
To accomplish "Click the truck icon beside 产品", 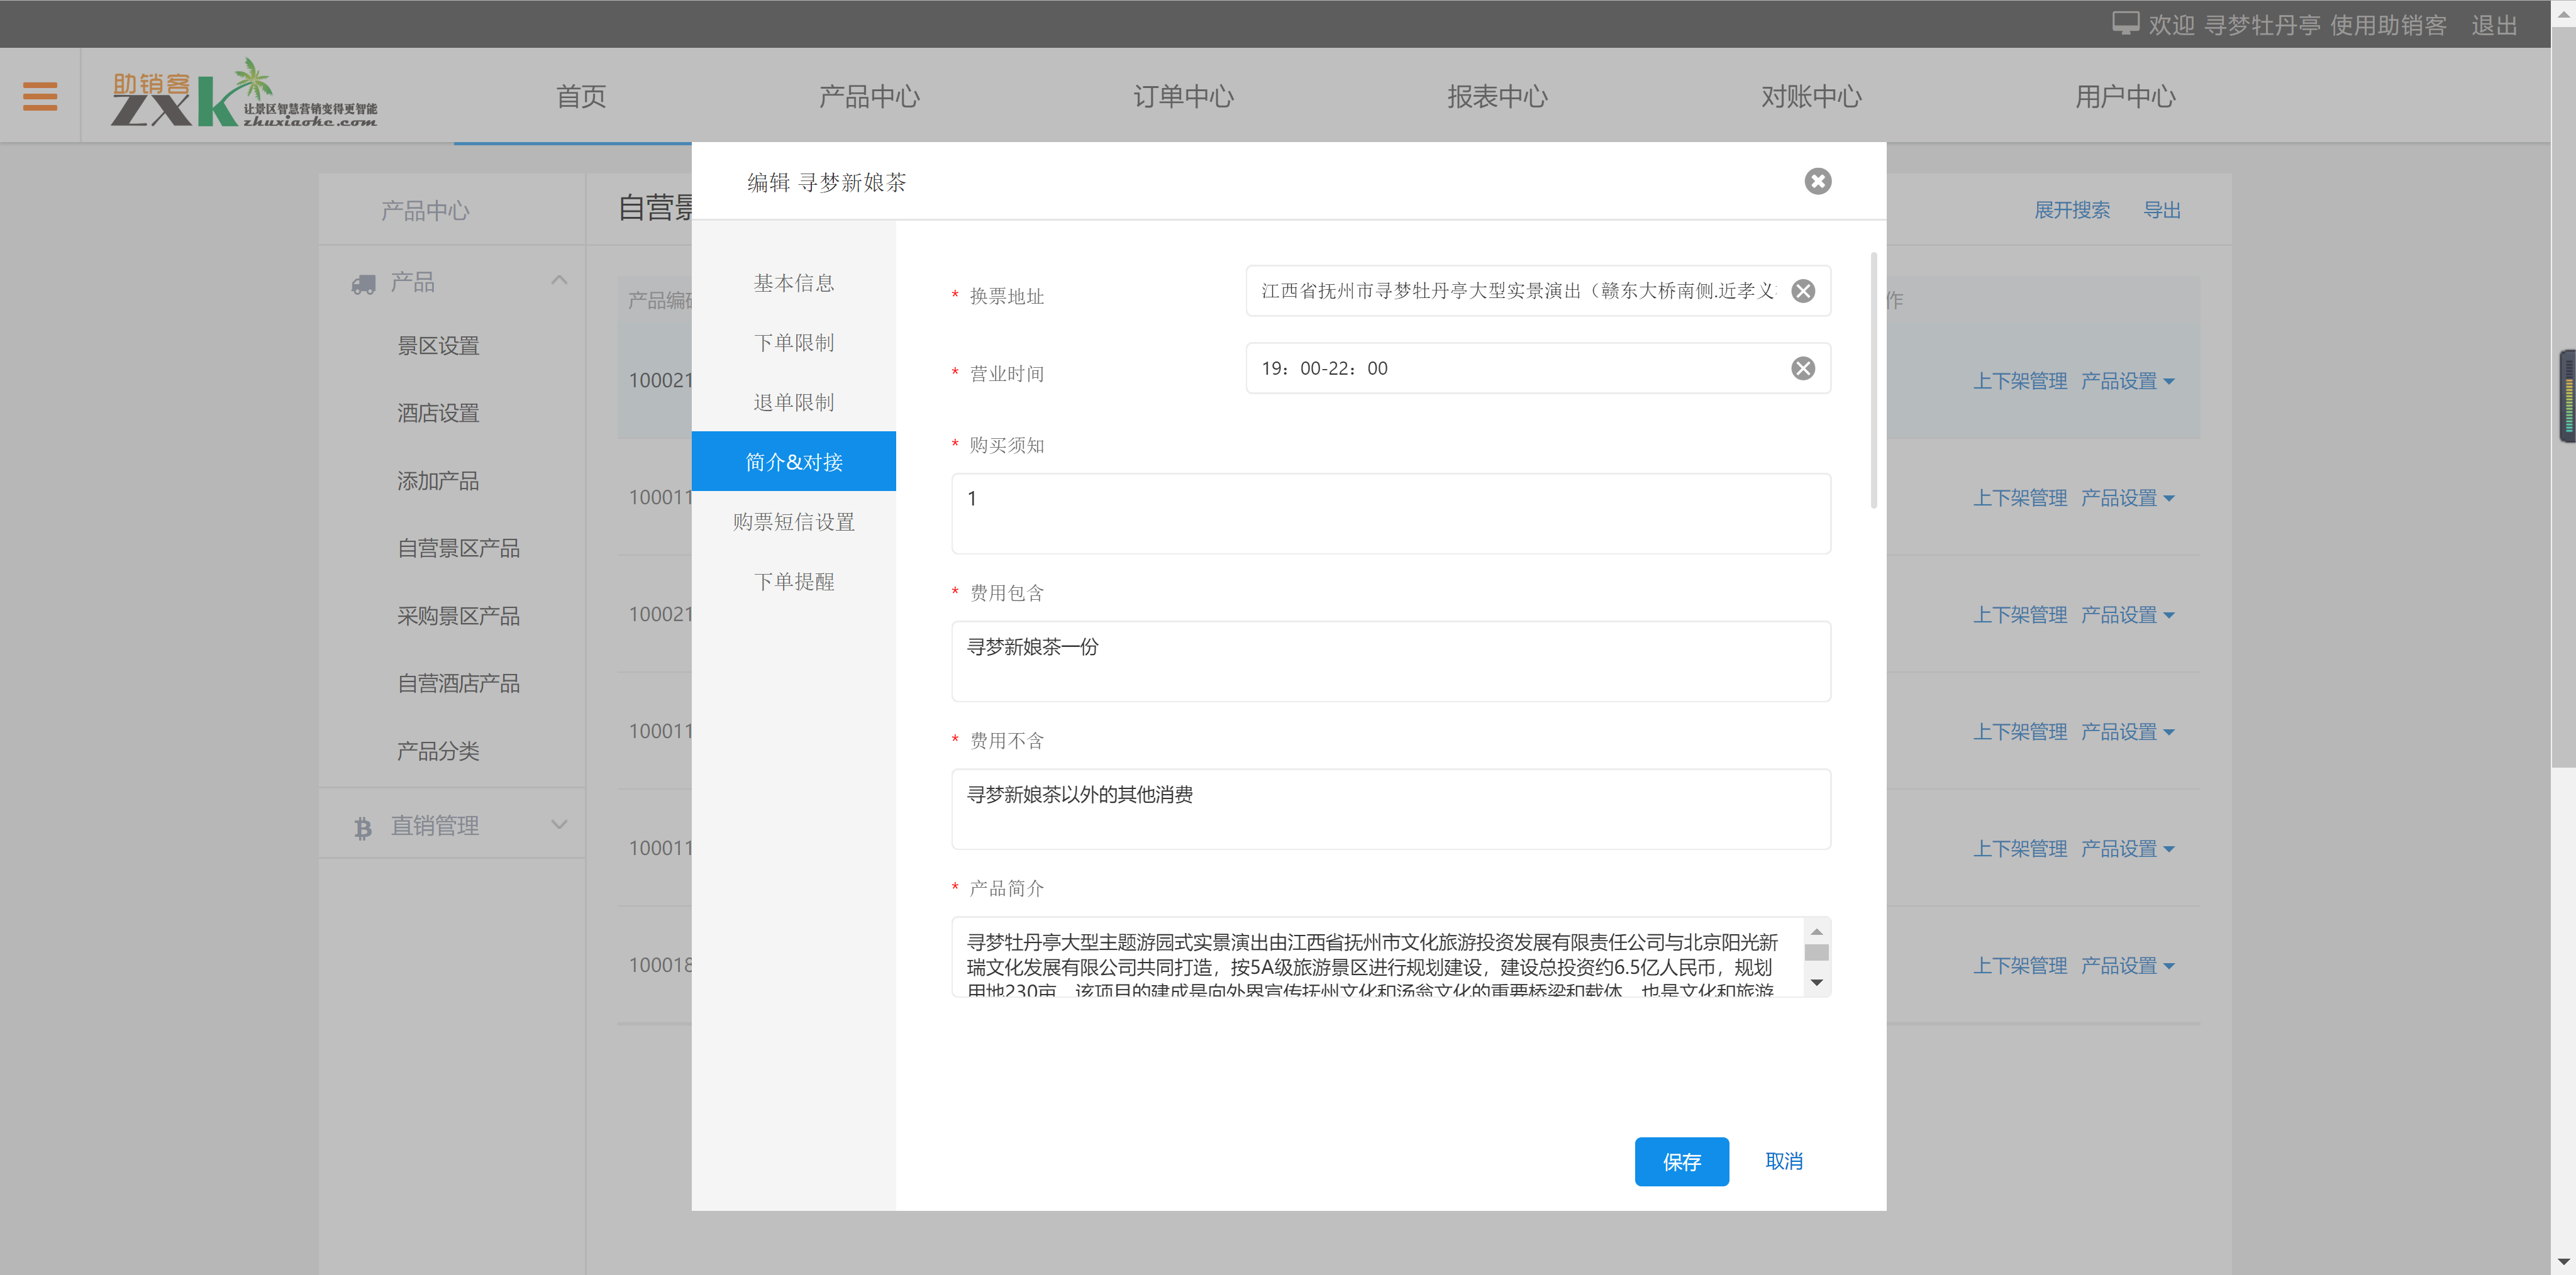I will pos(363,284).
